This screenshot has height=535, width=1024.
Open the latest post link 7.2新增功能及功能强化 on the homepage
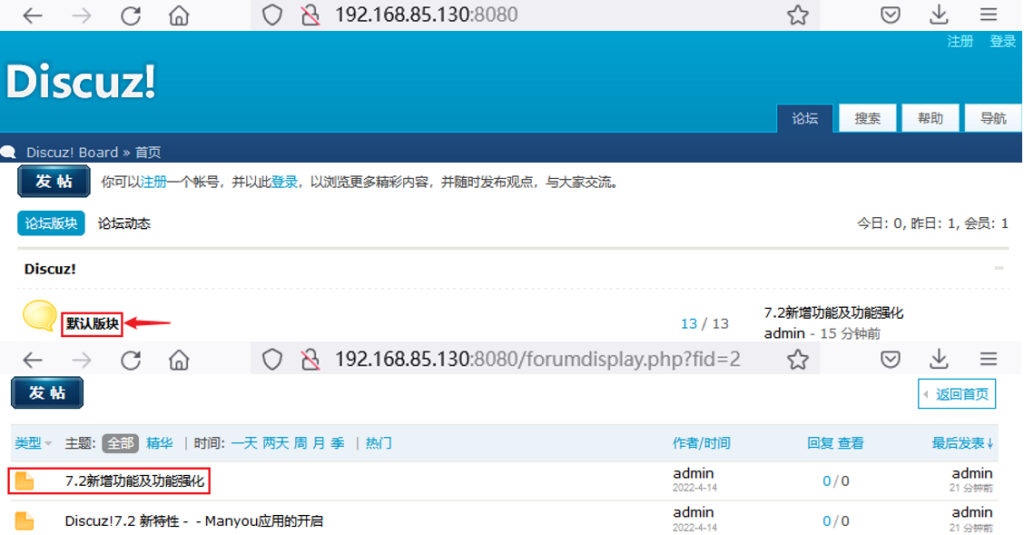point(833,313)
